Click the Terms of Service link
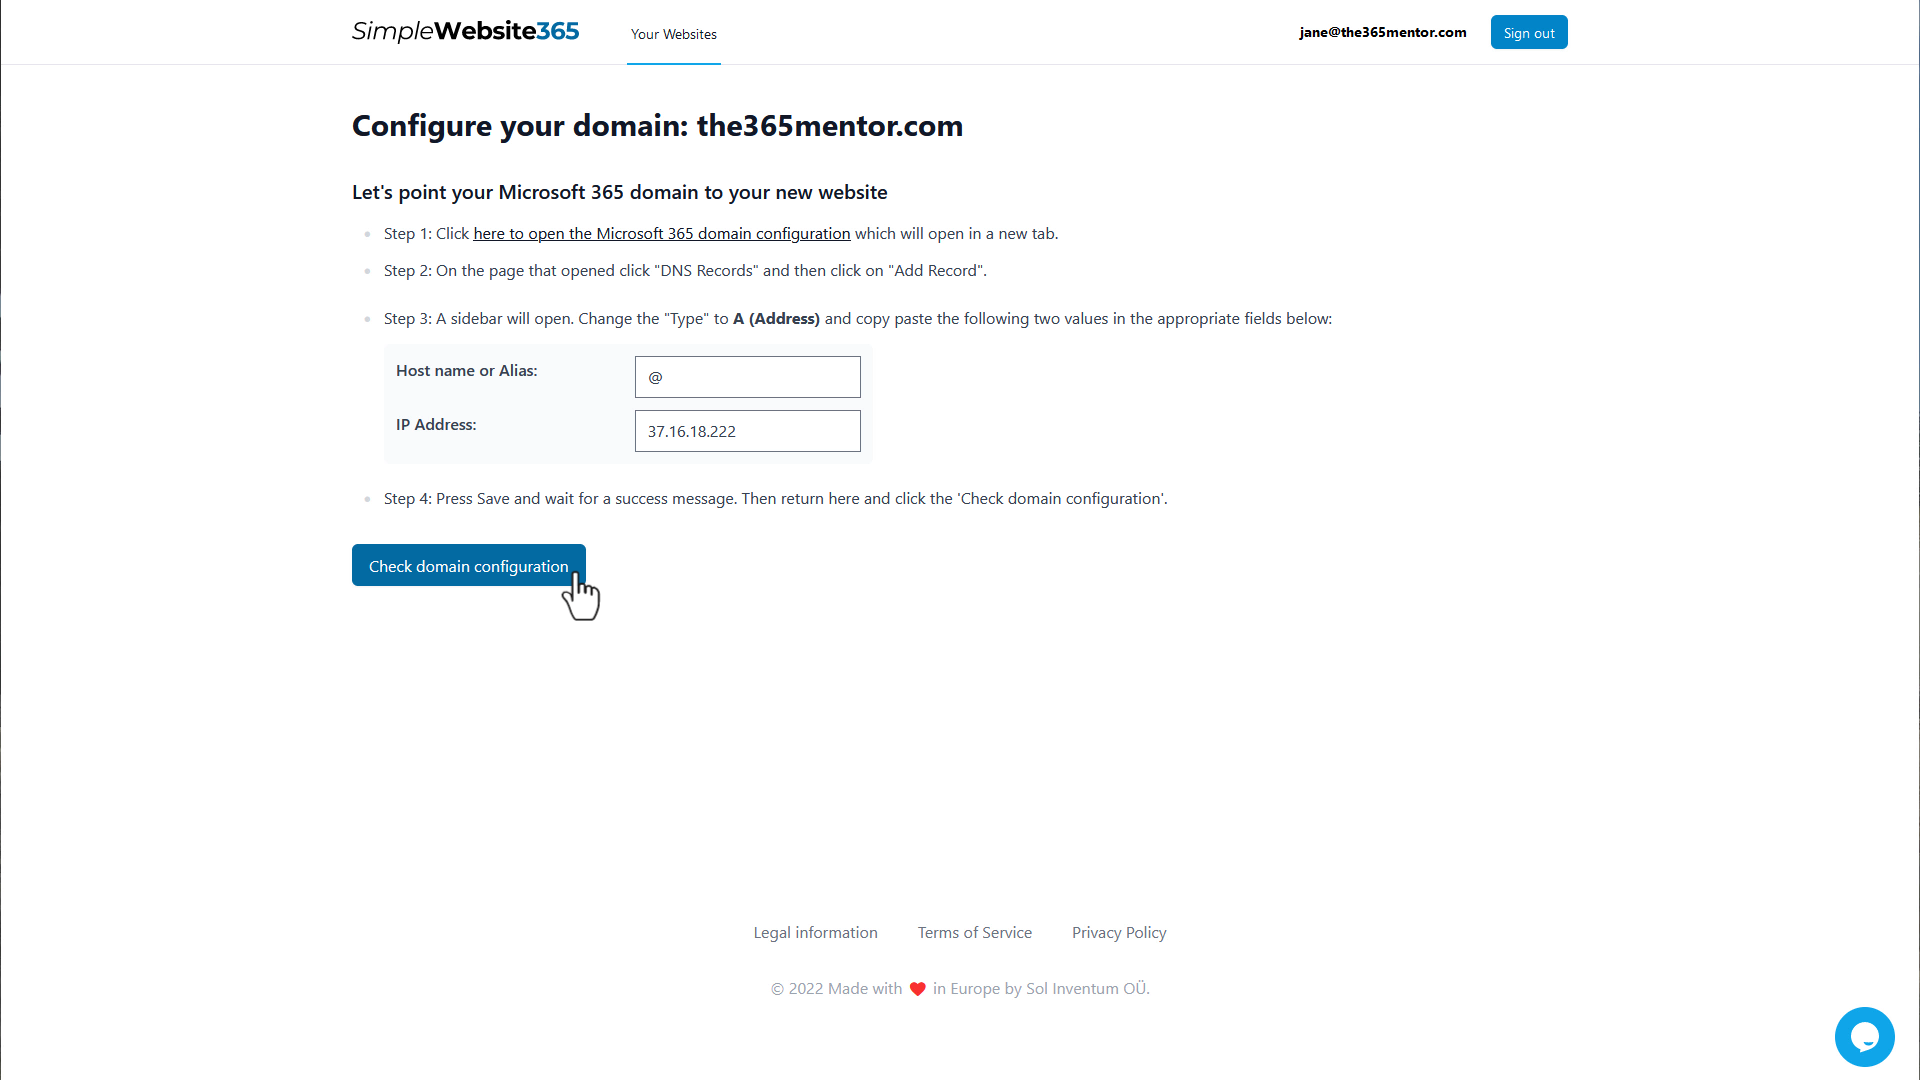This screenshot has width=1920, height=1080. (x=975, y=932)
